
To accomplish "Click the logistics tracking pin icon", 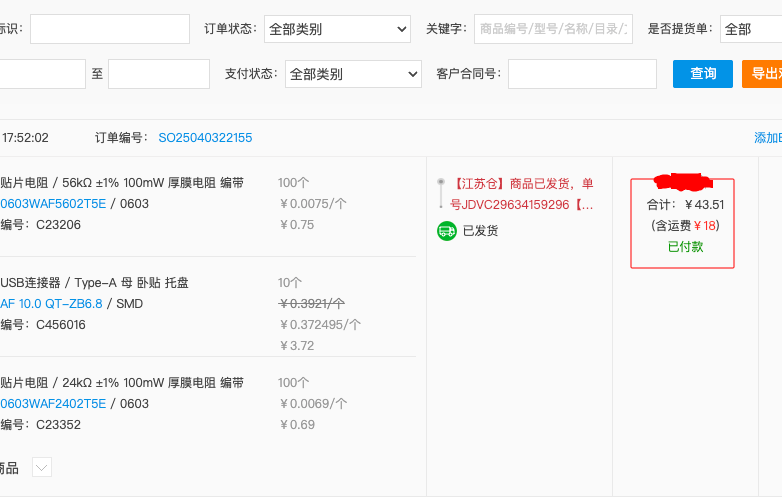I will pos(440,193).
